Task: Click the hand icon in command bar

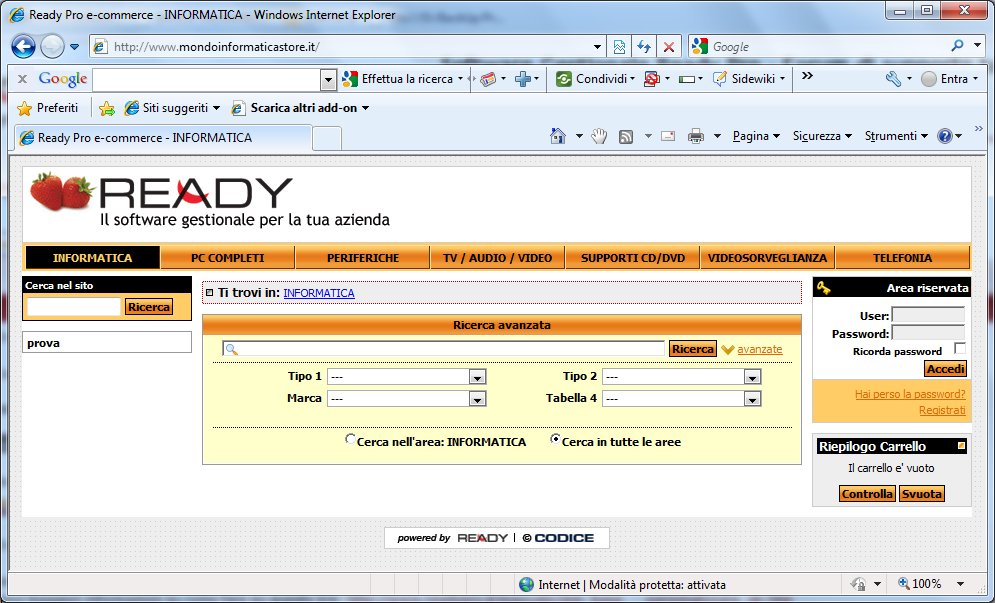Action: [x=599, y=136]
